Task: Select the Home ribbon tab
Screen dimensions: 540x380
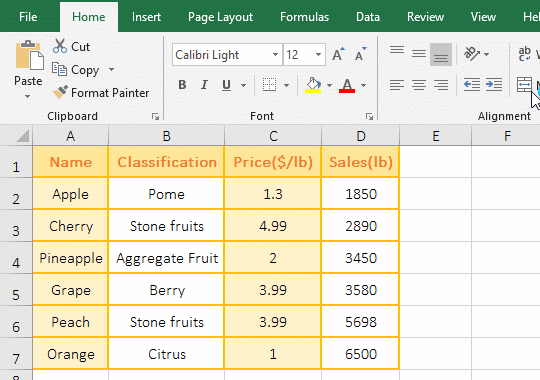Action: 89,17
